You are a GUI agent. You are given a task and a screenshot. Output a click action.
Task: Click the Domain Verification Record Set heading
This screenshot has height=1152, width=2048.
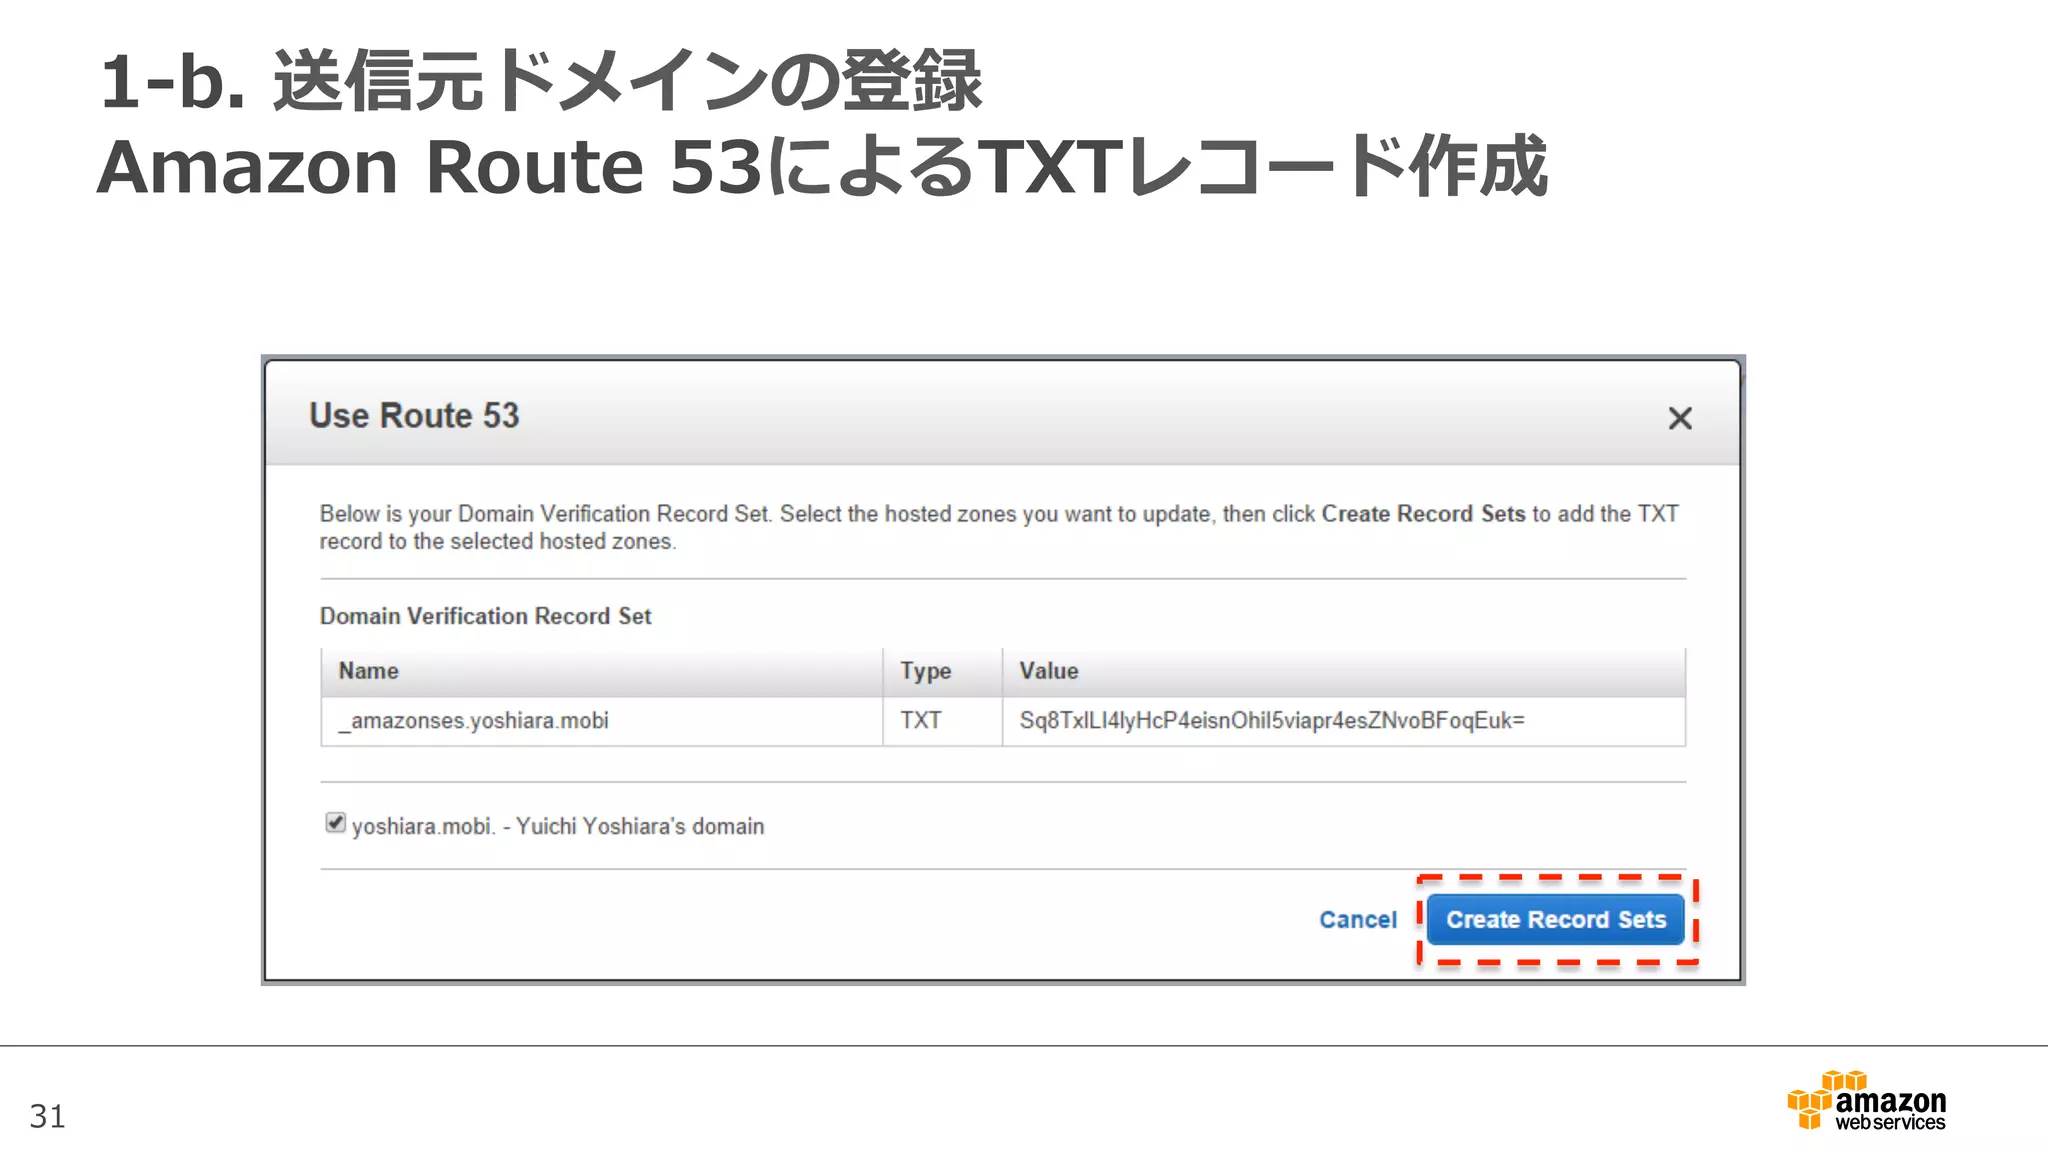click(x=485, y=616)
